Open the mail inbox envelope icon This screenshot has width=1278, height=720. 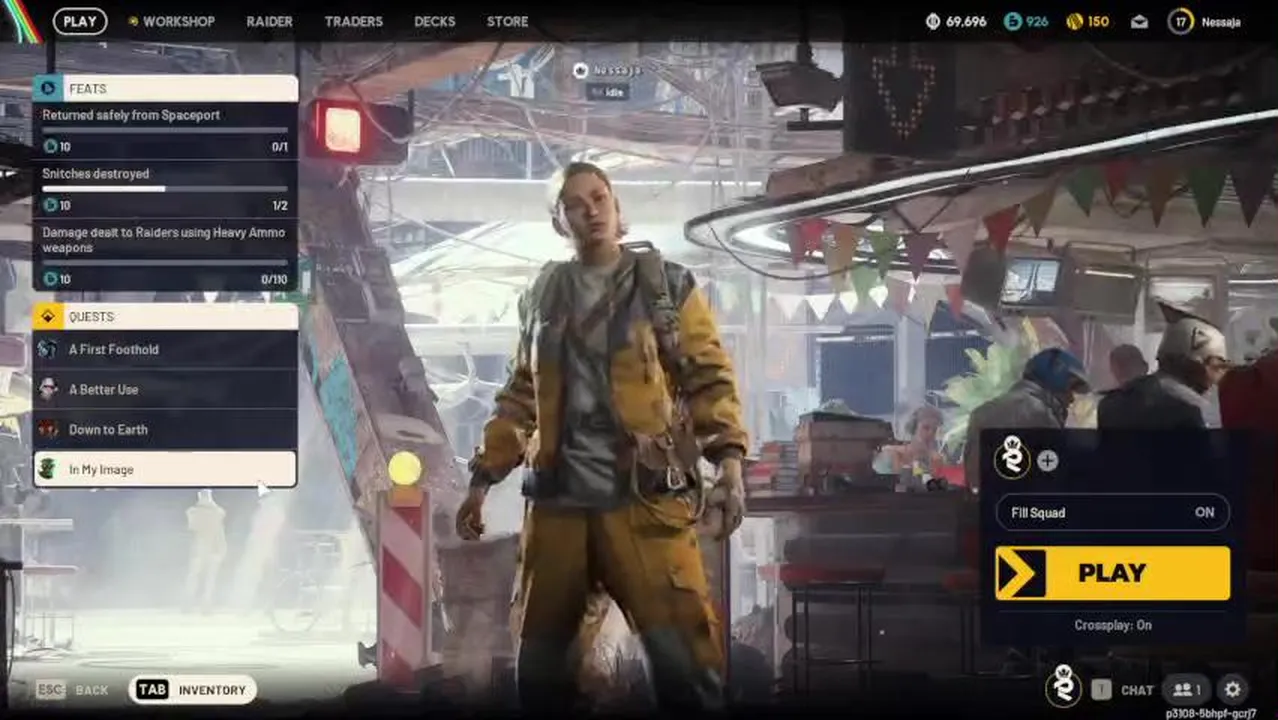pos(1139,22)
